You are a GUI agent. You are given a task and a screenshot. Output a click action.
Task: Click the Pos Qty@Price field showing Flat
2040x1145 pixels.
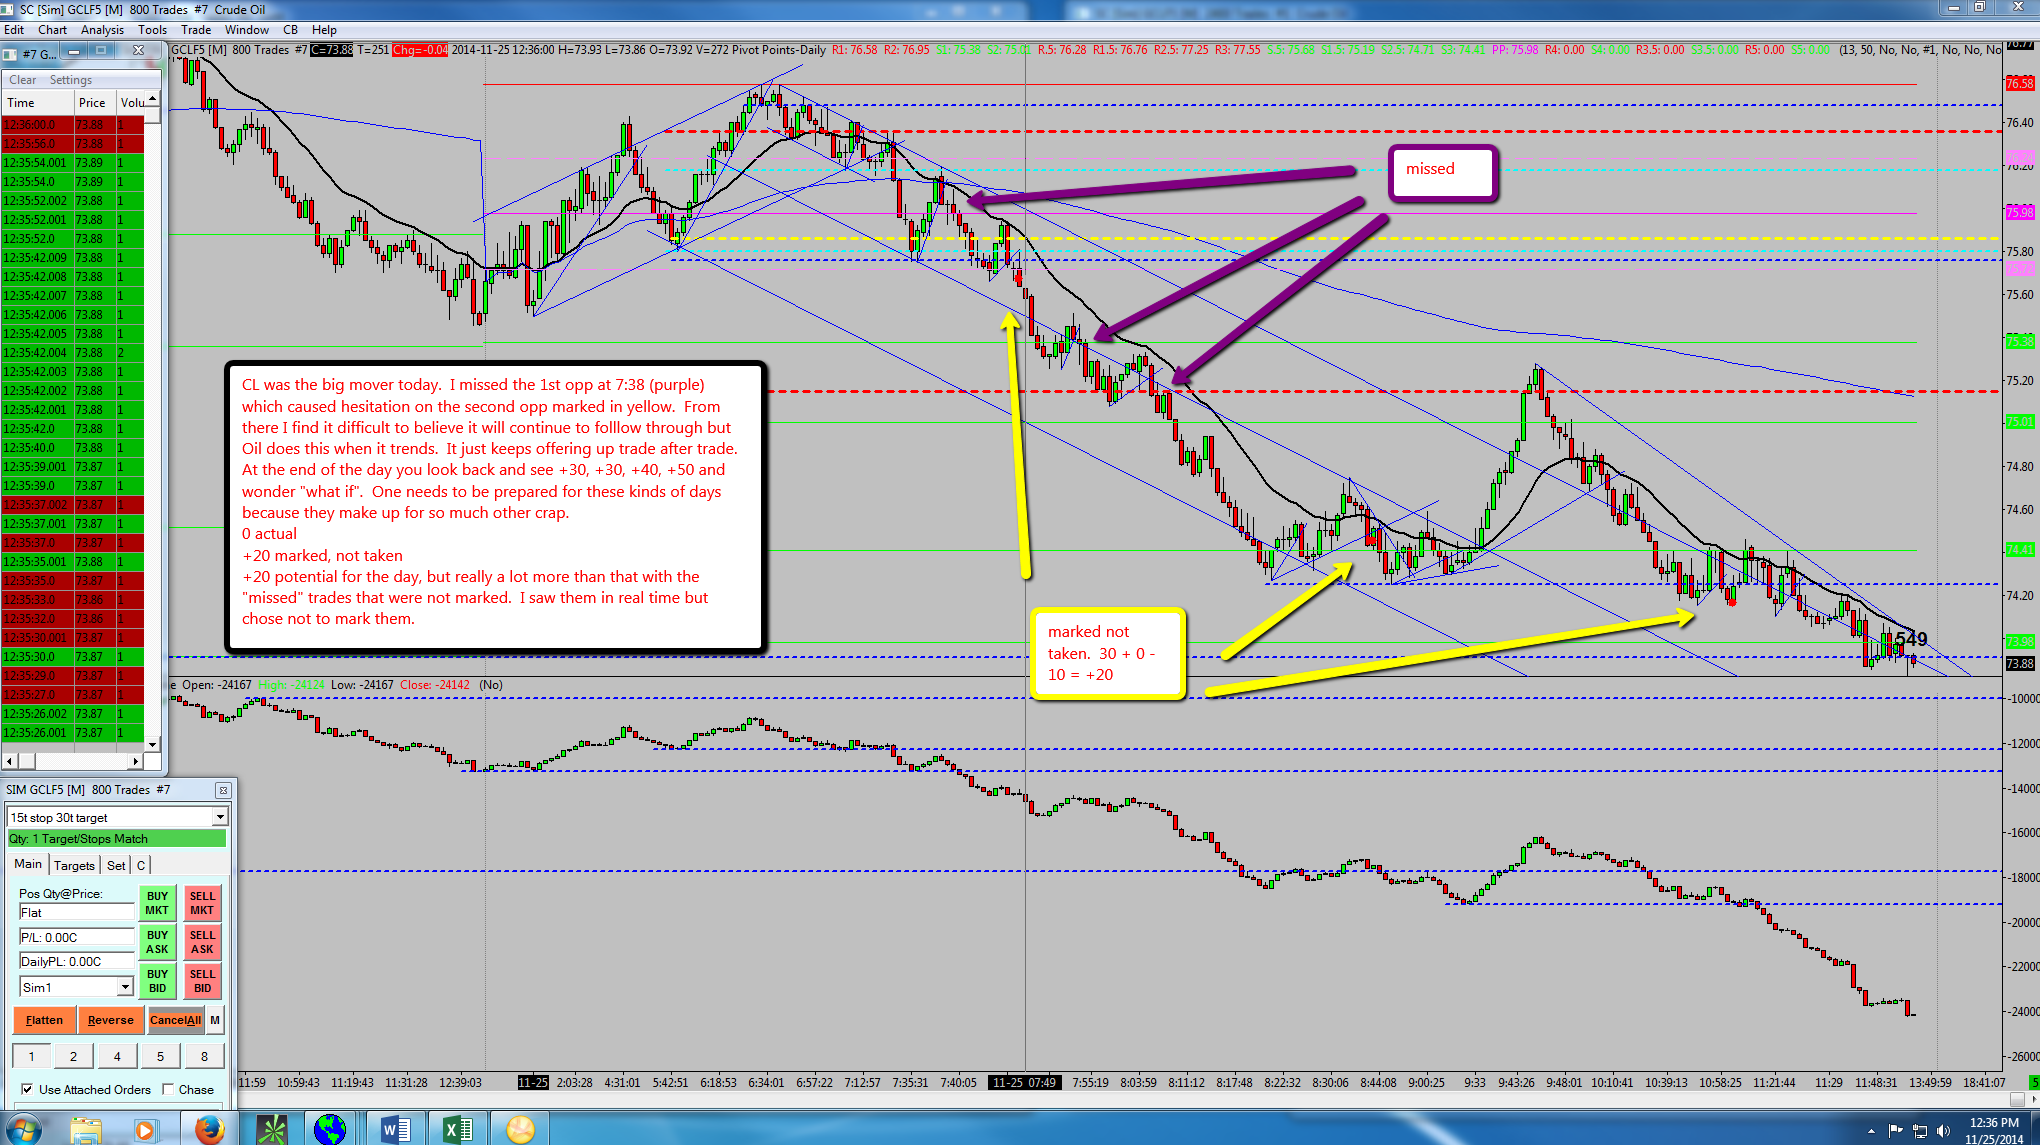pos(76,912)
